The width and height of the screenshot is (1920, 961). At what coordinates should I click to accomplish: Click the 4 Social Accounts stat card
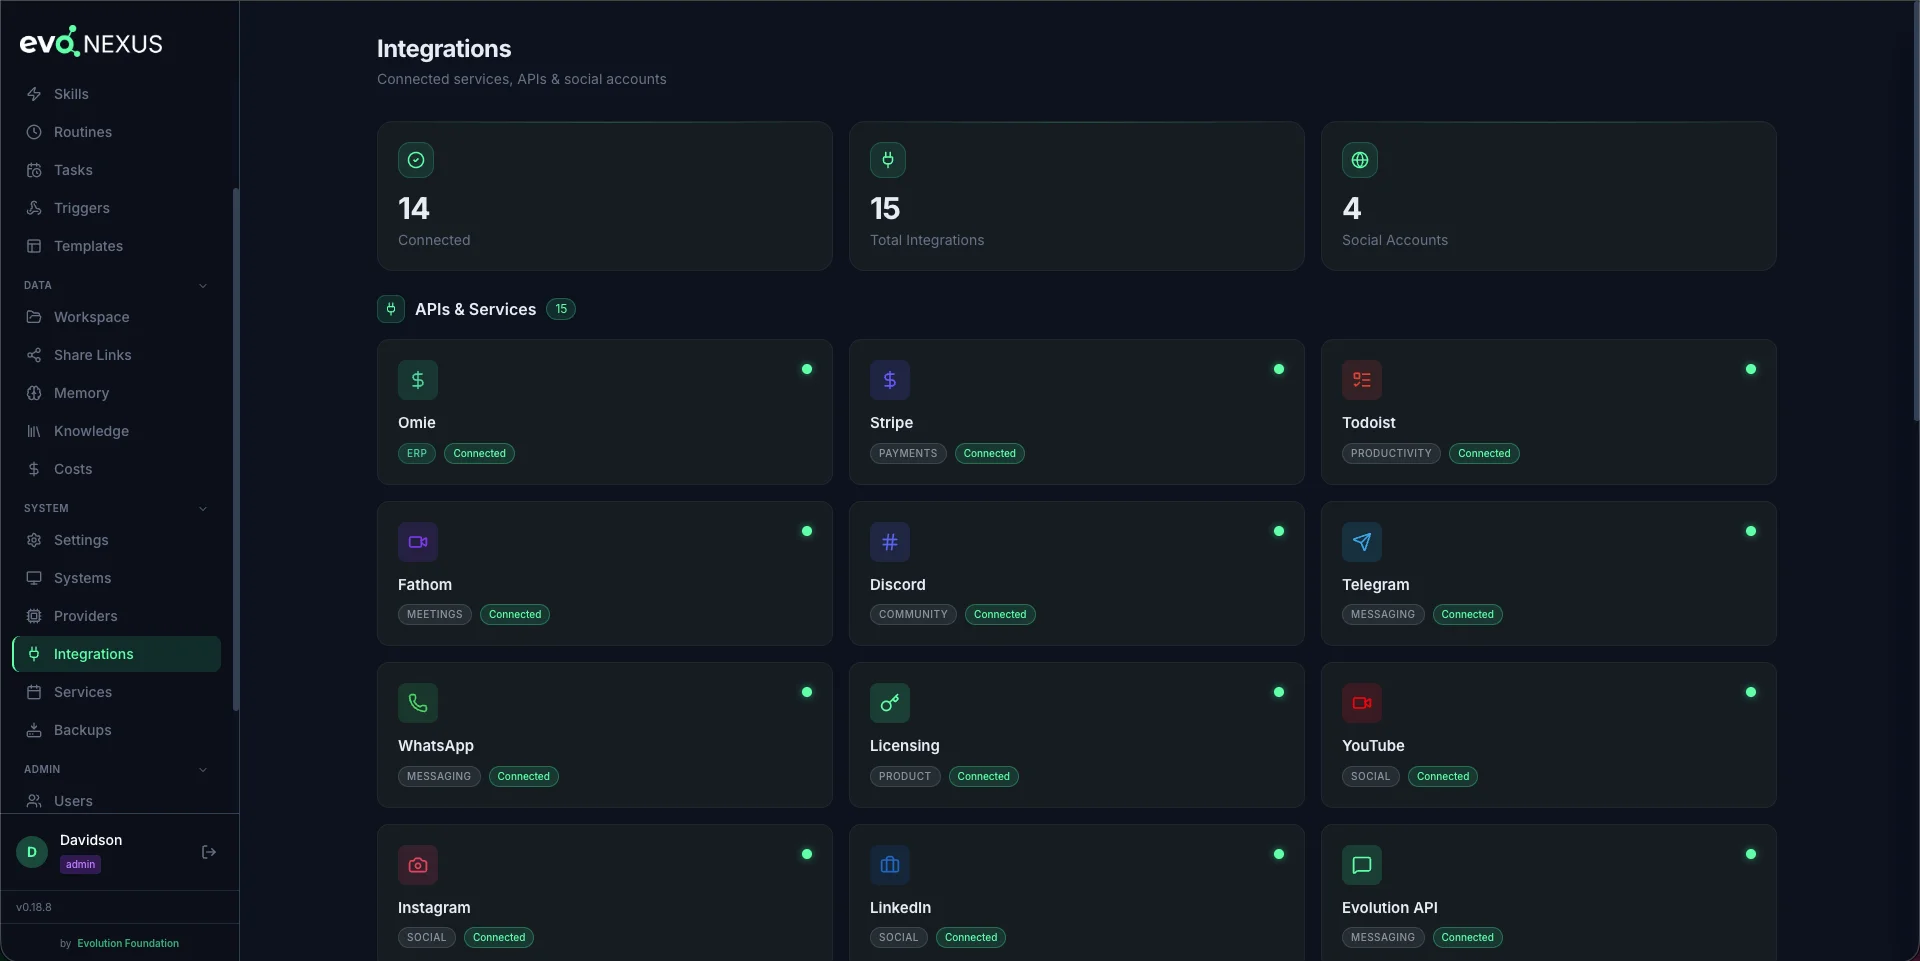point(1549,196)
